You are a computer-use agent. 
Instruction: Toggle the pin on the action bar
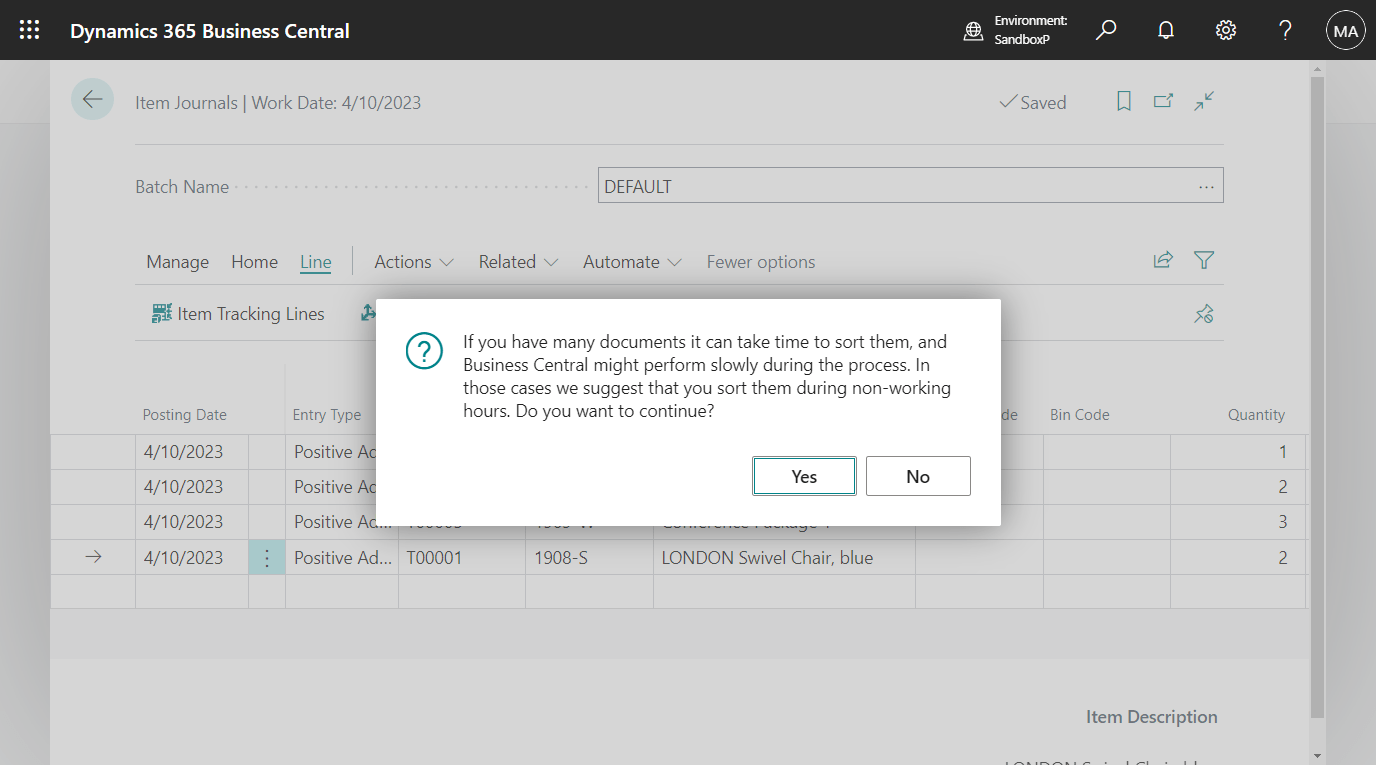pyautogui.click(x=1203, y=313)
